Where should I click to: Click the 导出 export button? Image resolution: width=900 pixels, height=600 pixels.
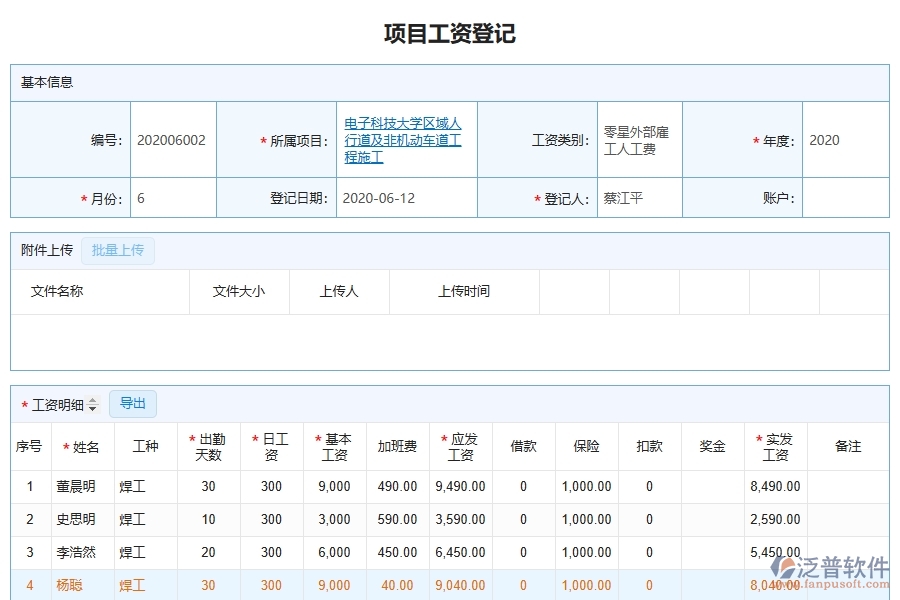[132, 403]
